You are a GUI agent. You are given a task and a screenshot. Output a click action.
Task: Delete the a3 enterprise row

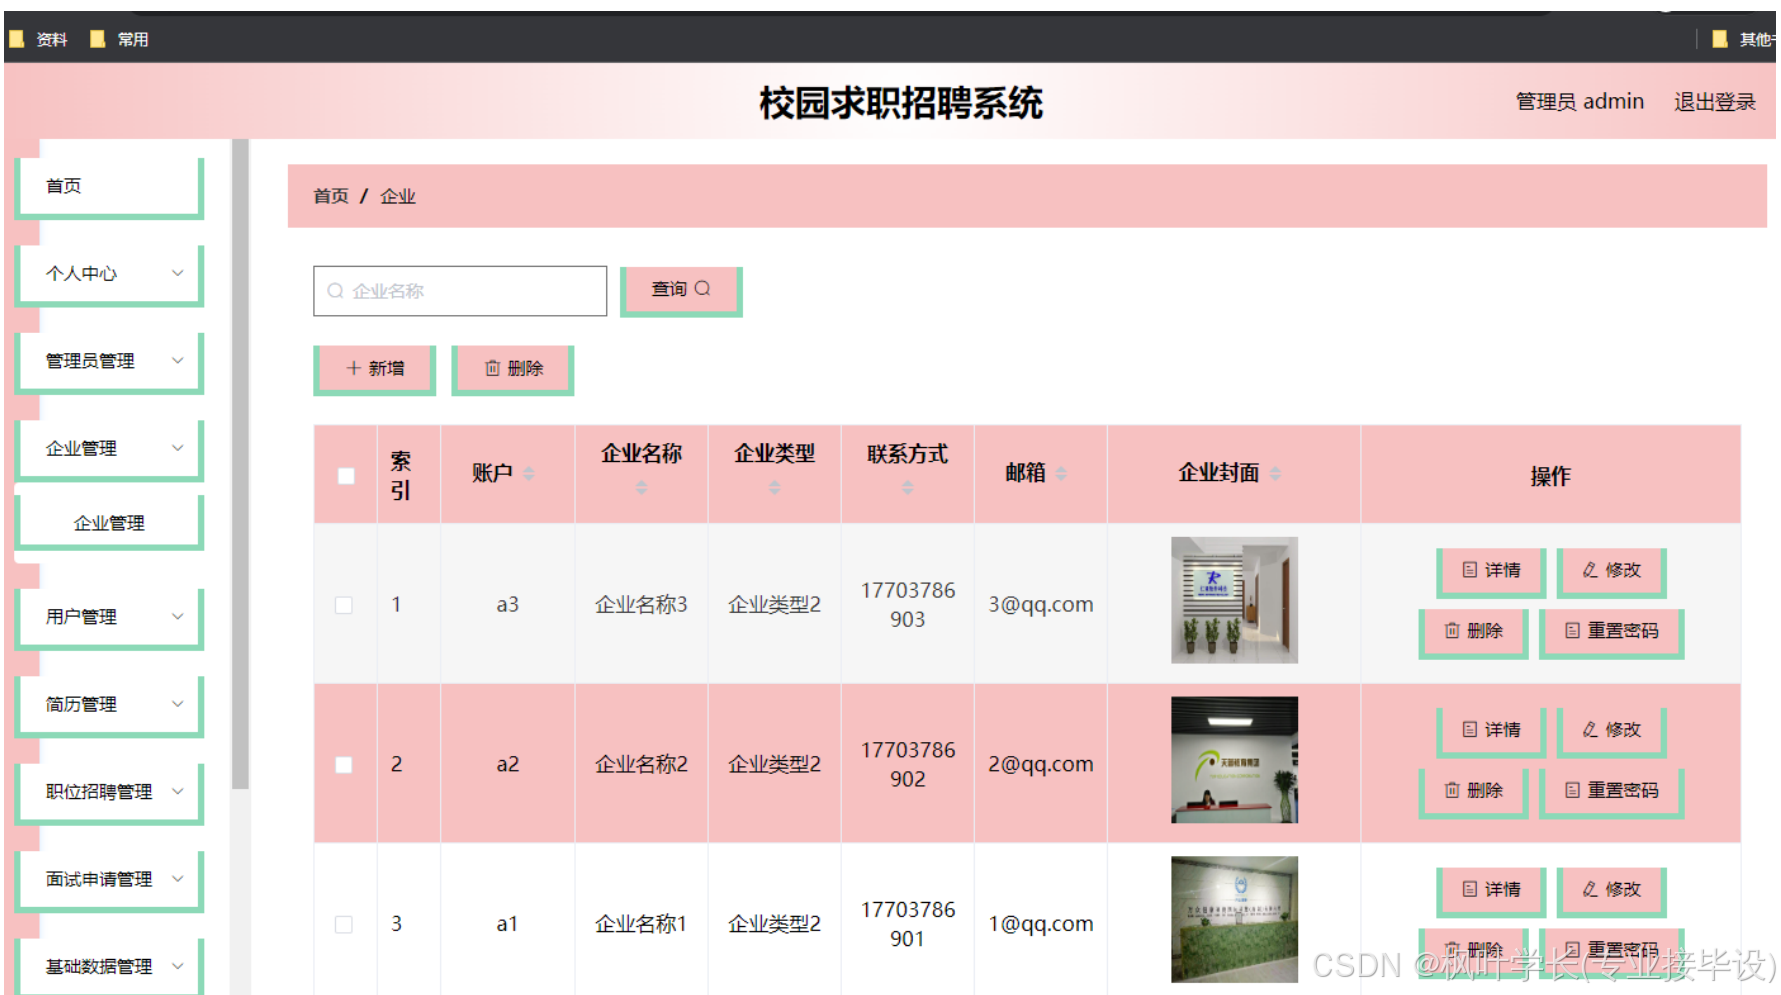[x=1473, y=632]
